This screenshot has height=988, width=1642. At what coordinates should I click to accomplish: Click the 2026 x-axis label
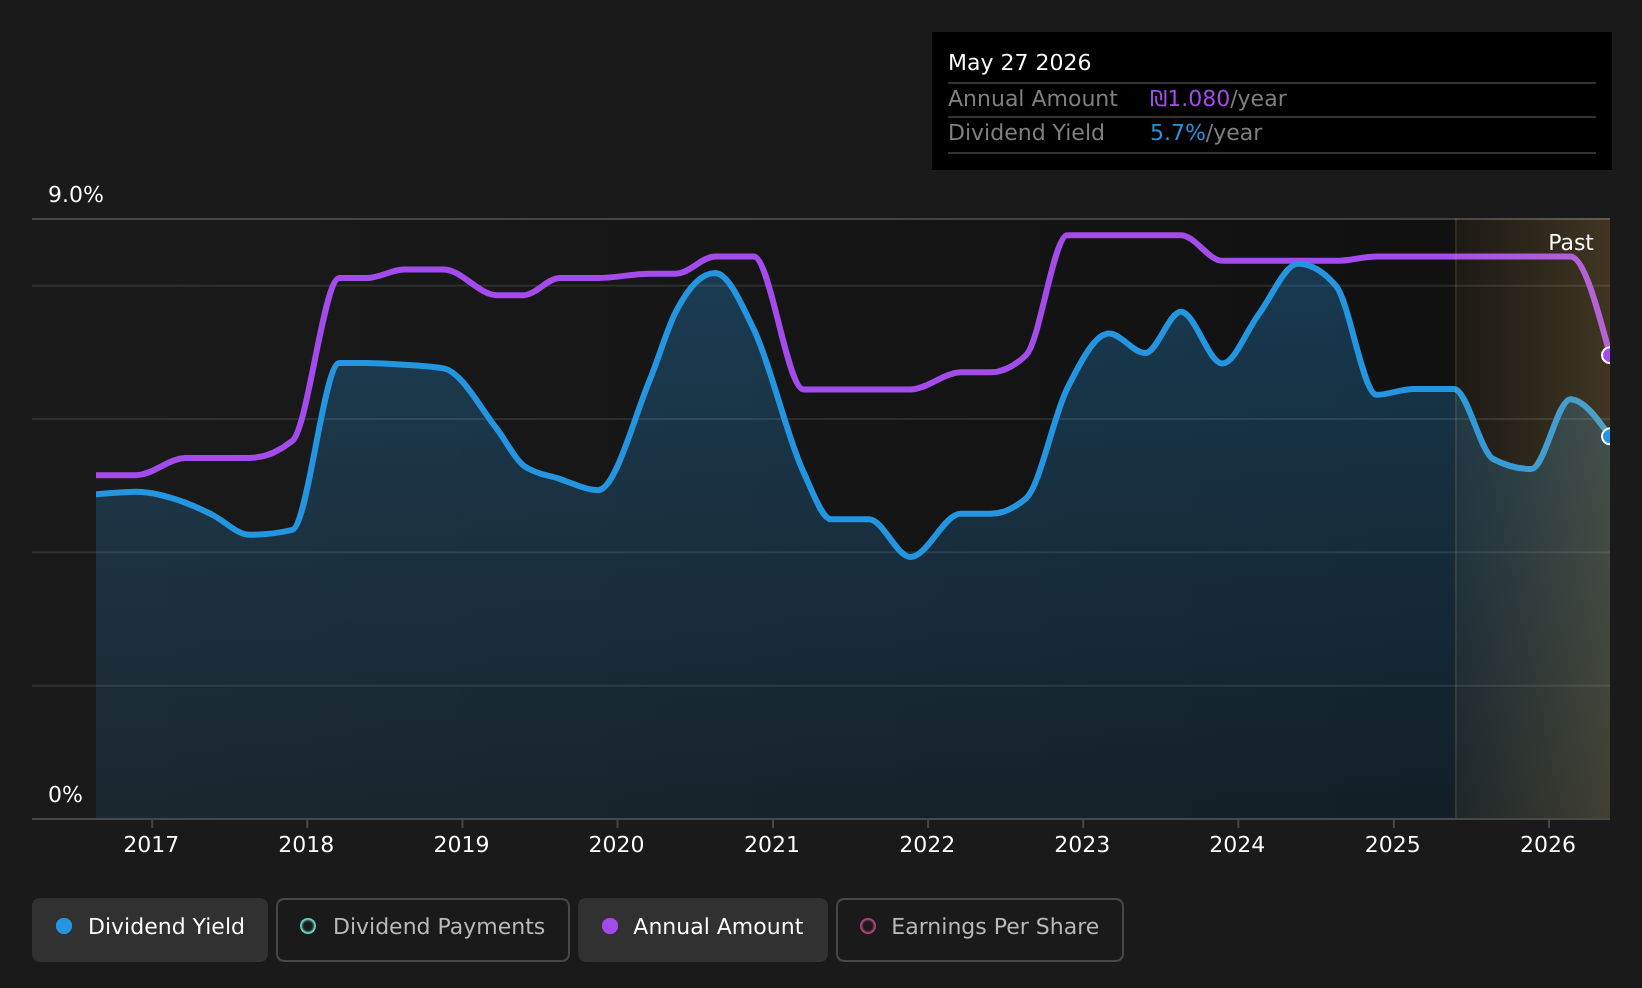1548,845
